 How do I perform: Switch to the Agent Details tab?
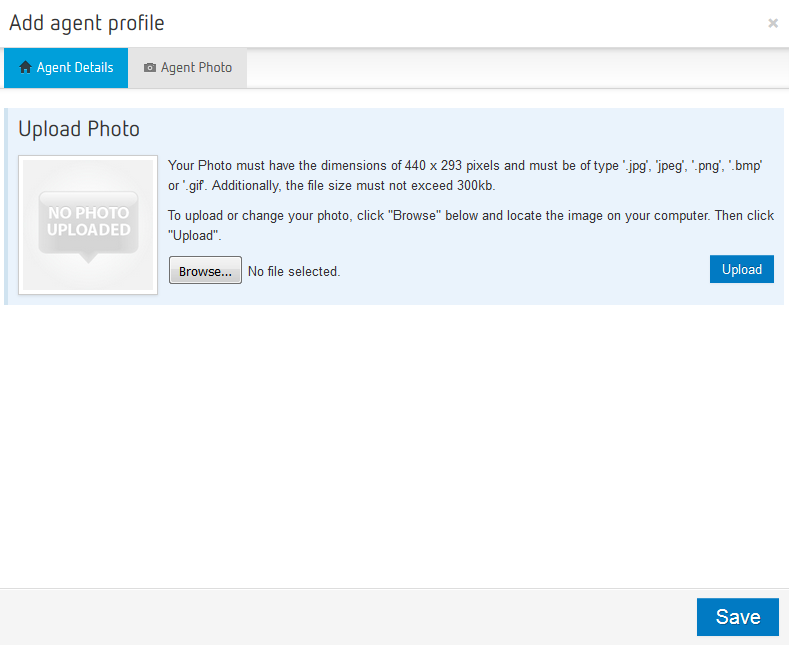pyautogui.click(x=66, y=68)
